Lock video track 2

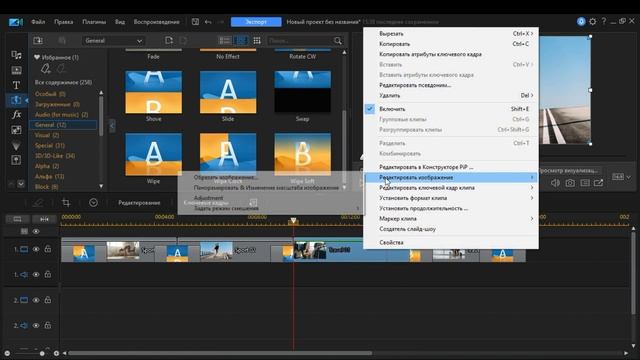[x=48, y=300]
